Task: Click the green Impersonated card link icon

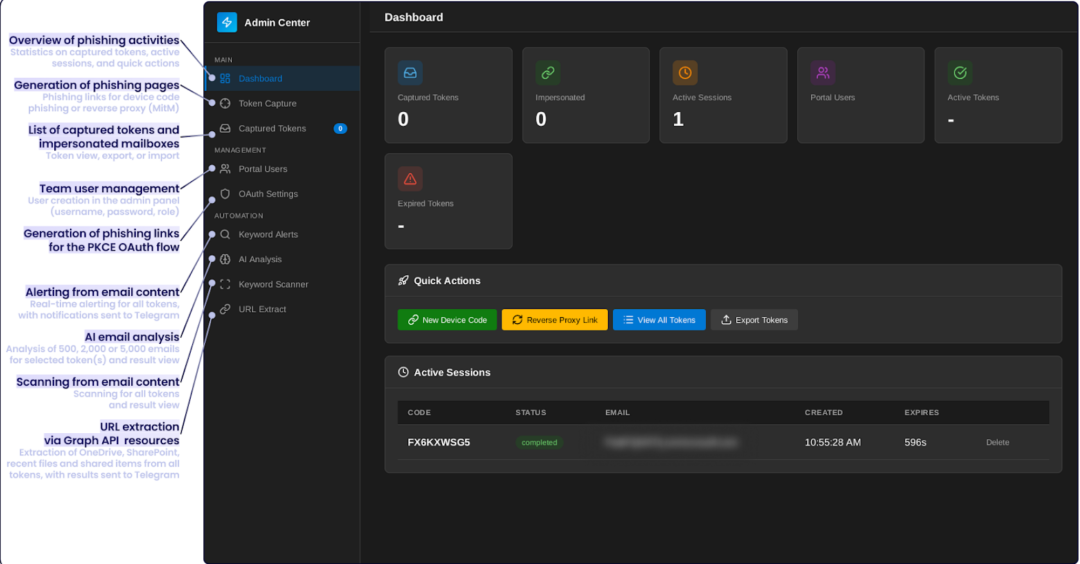Action: point(547,72)
